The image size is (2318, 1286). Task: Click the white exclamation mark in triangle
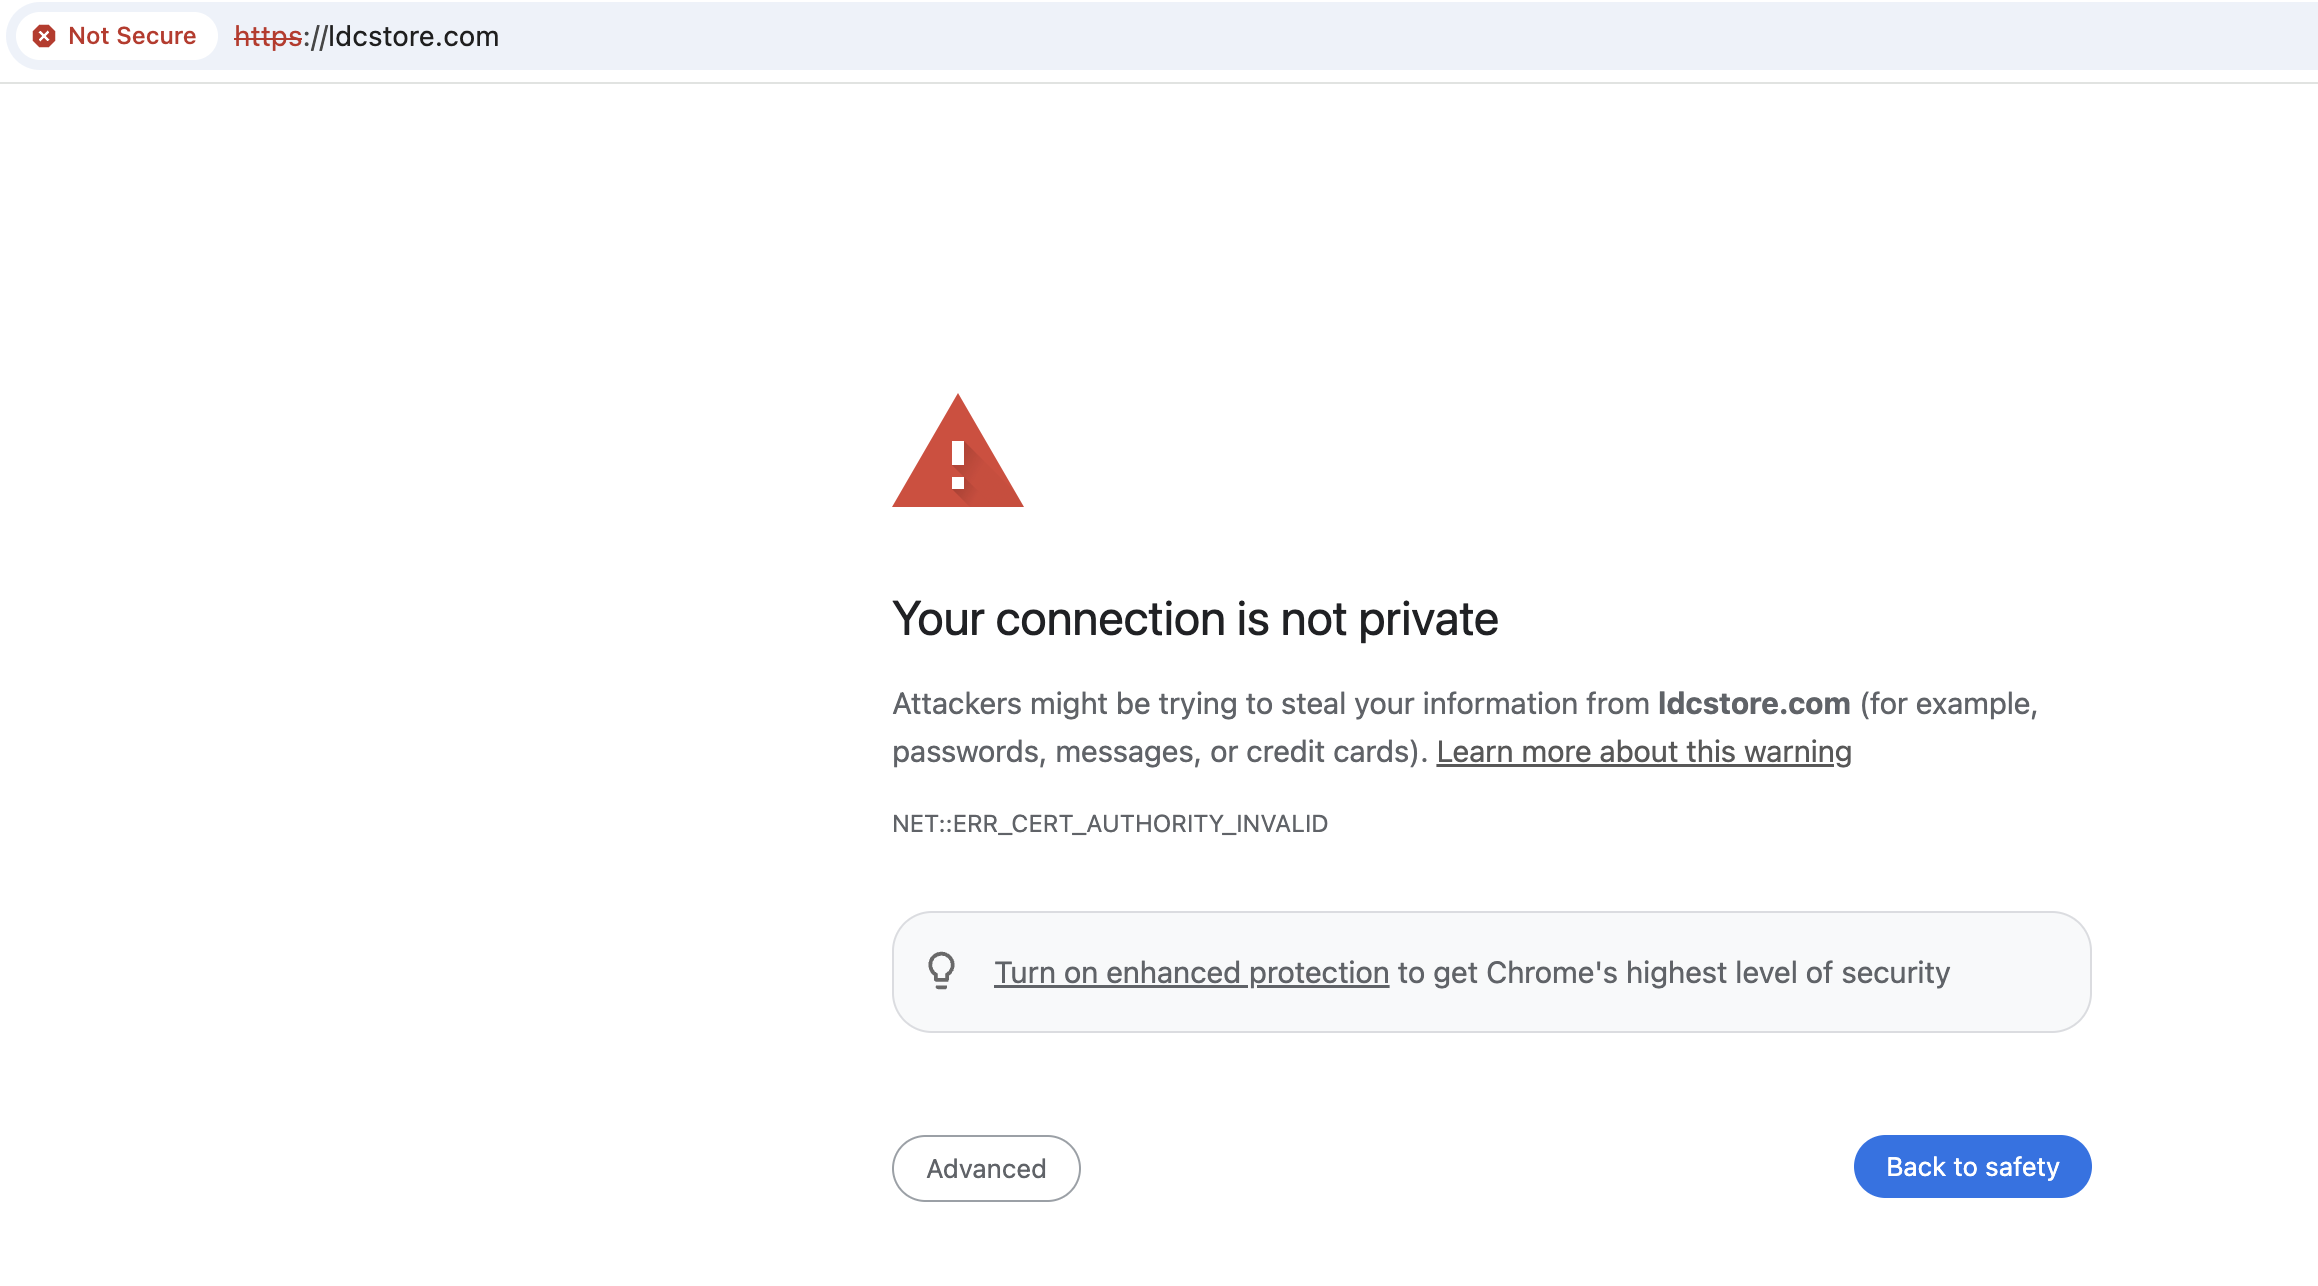[x=958, y=465]
